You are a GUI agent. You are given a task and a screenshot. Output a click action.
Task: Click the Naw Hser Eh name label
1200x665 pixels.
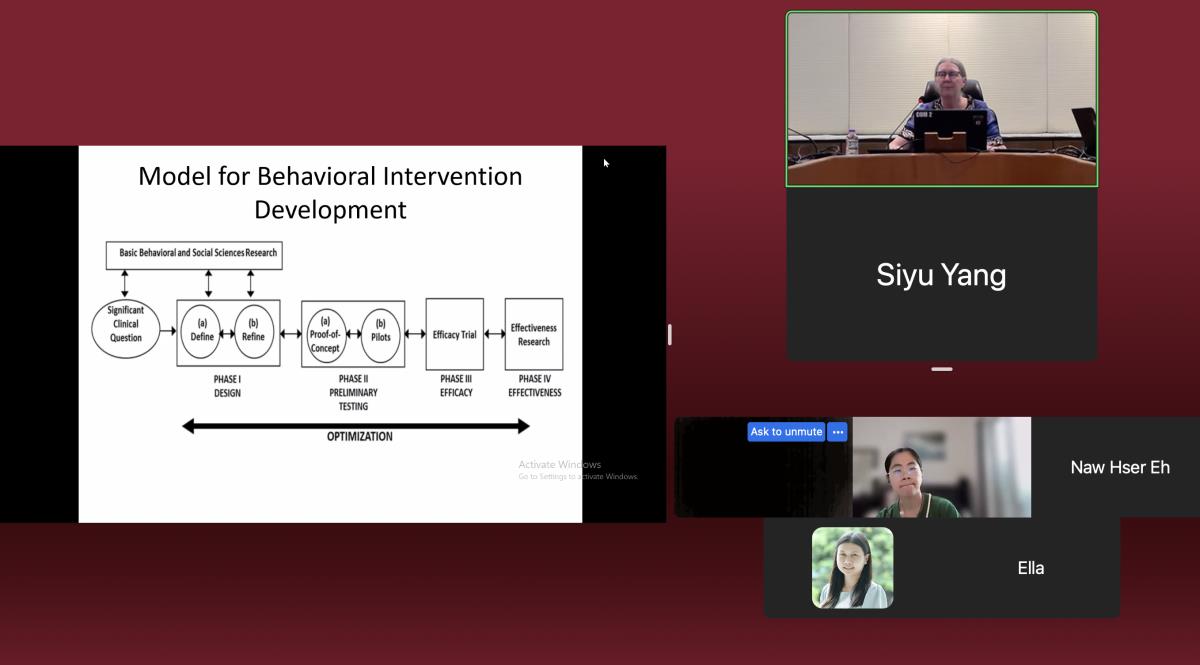click(1119, 467)
